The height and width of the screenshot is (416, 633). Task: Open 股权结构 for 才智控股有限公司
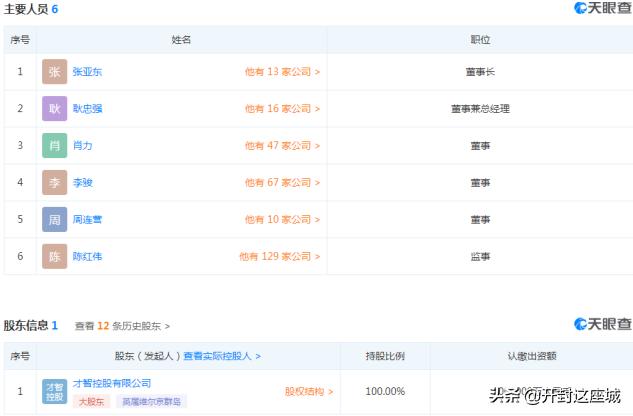309,391
